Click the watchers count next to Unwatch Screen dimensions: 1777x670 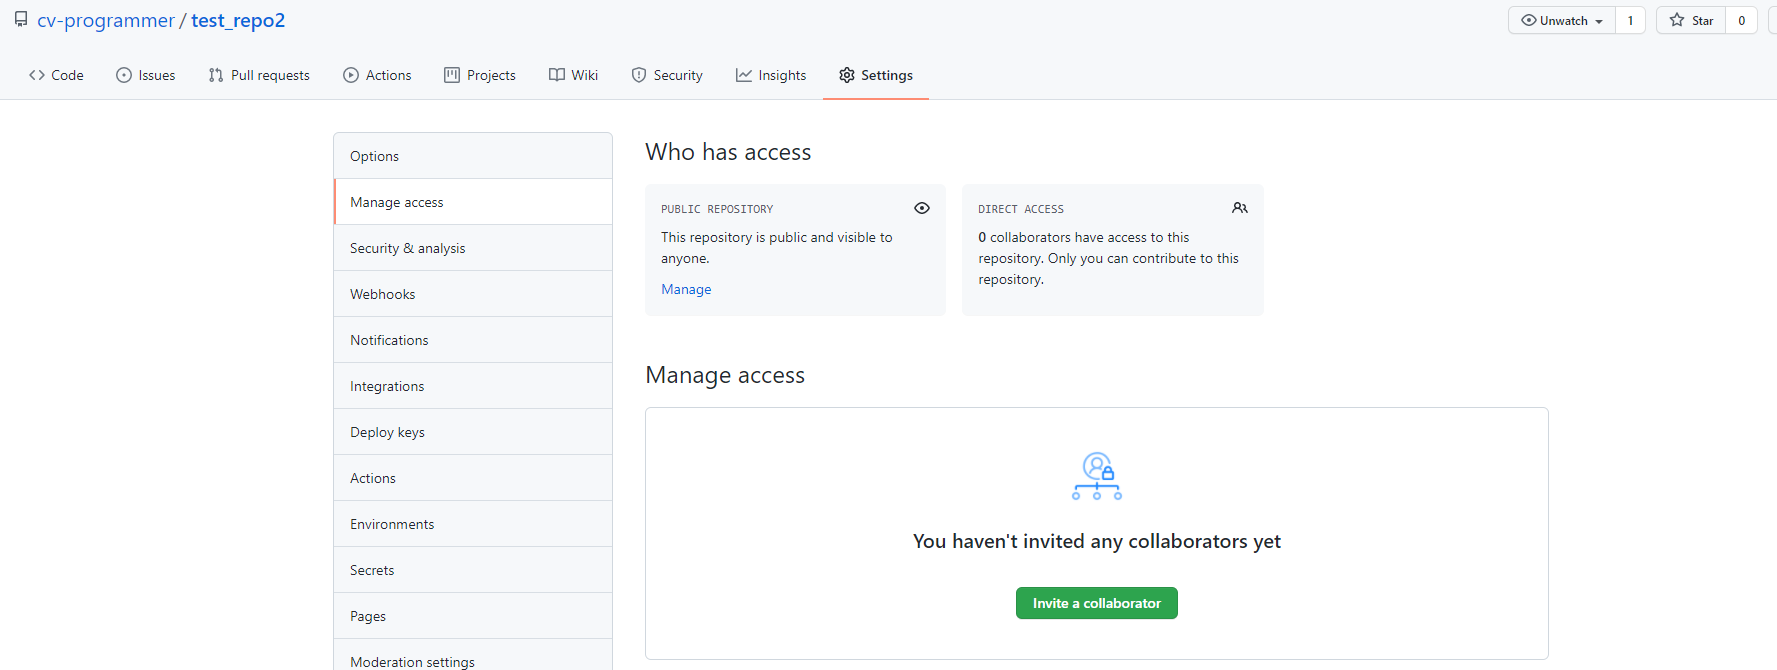tap(1630, 20)
